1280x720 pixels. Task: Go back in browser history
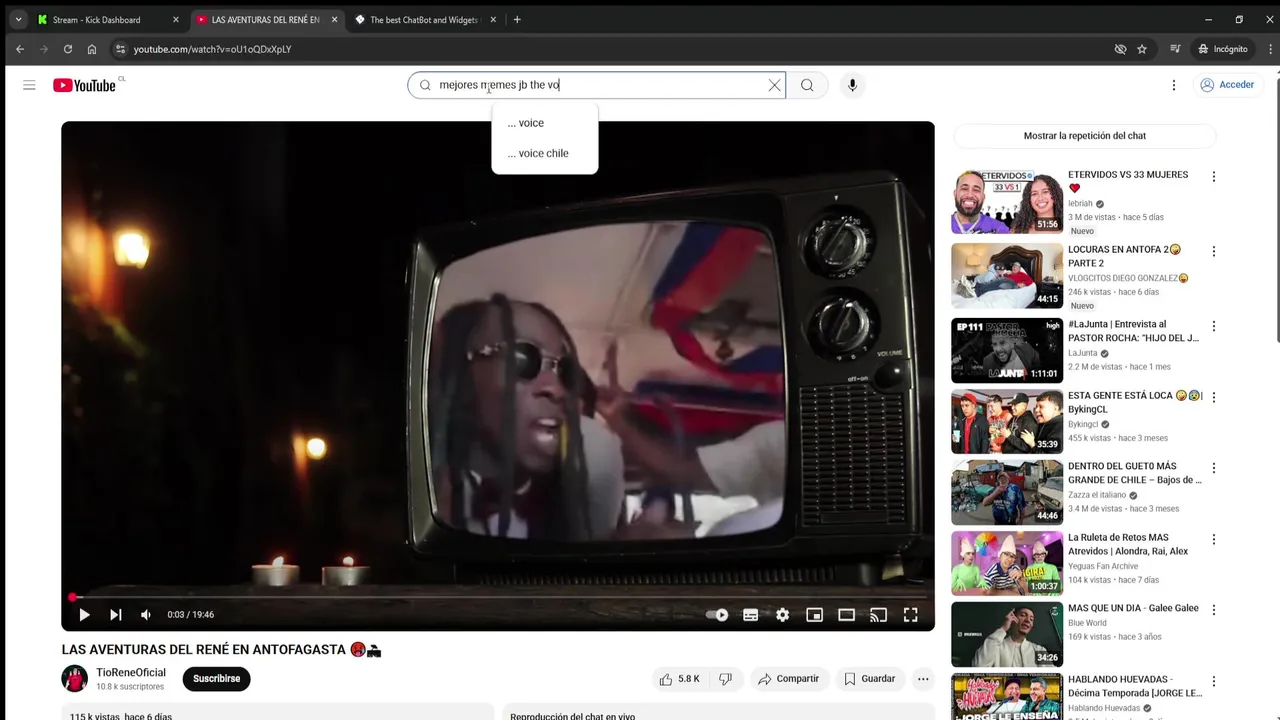click(x=20, y=49)
